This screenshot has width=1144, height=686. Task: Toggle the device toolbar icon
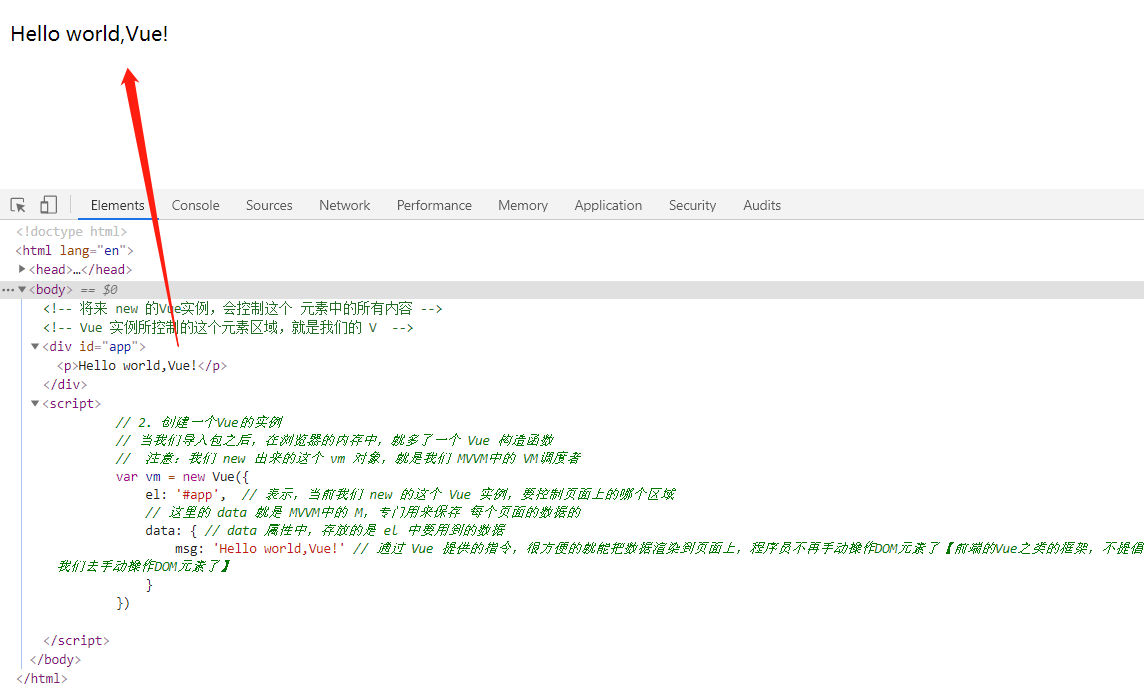[48, 205]
